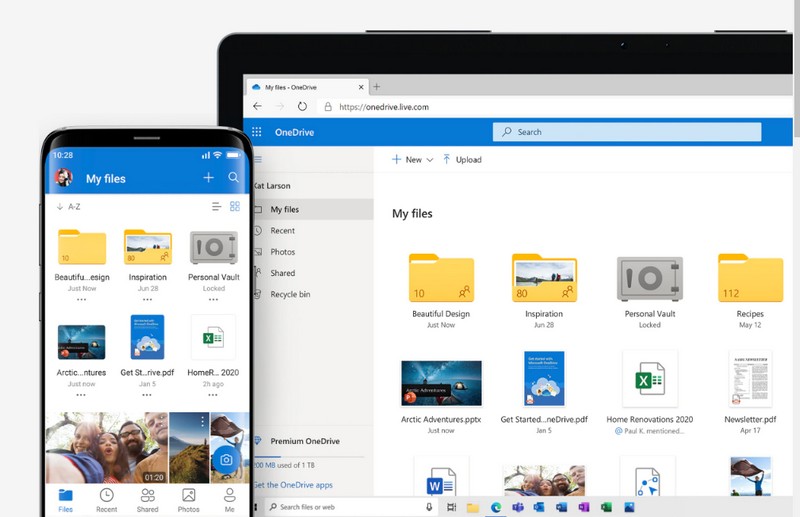The image size is (800, 517).
Task: Open the app launcher grid in OneDrive header
Action: click(257, 132)
